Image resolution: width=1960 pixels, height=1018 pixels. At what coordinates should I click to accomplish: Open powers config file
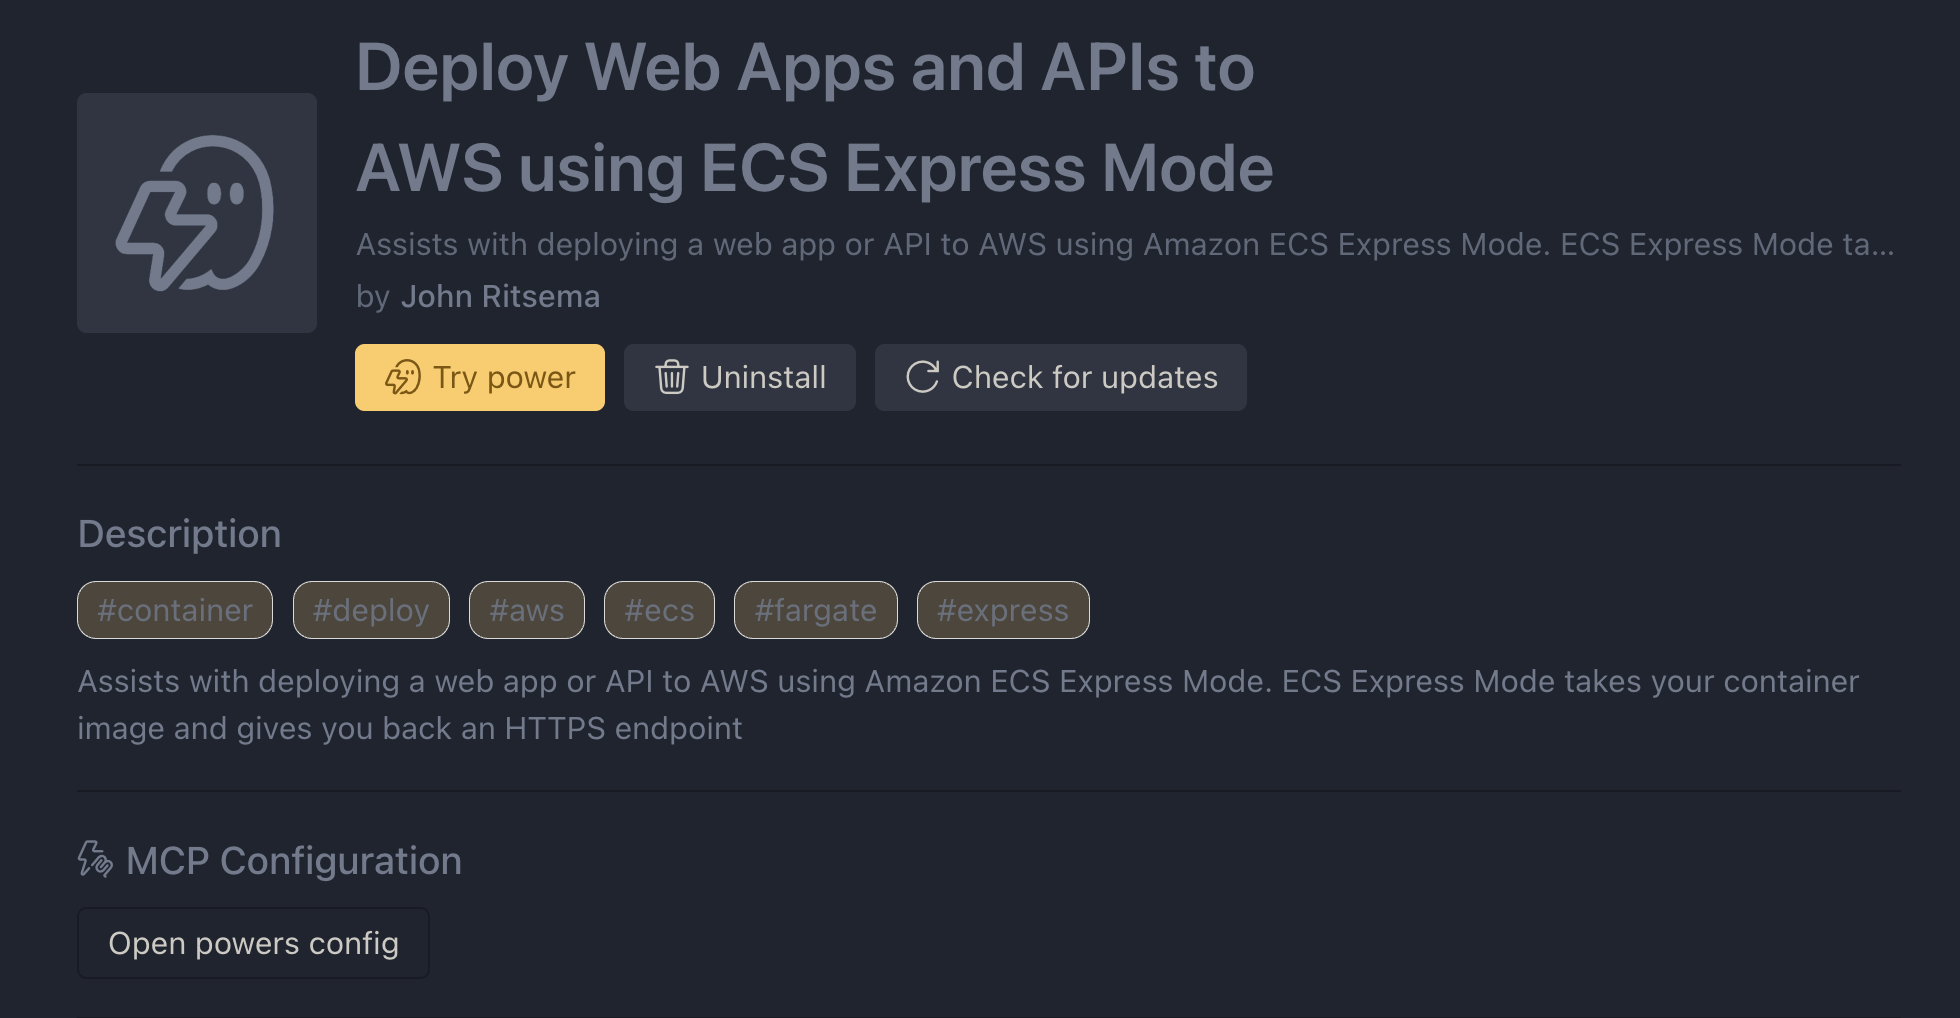tap(253, 943)
